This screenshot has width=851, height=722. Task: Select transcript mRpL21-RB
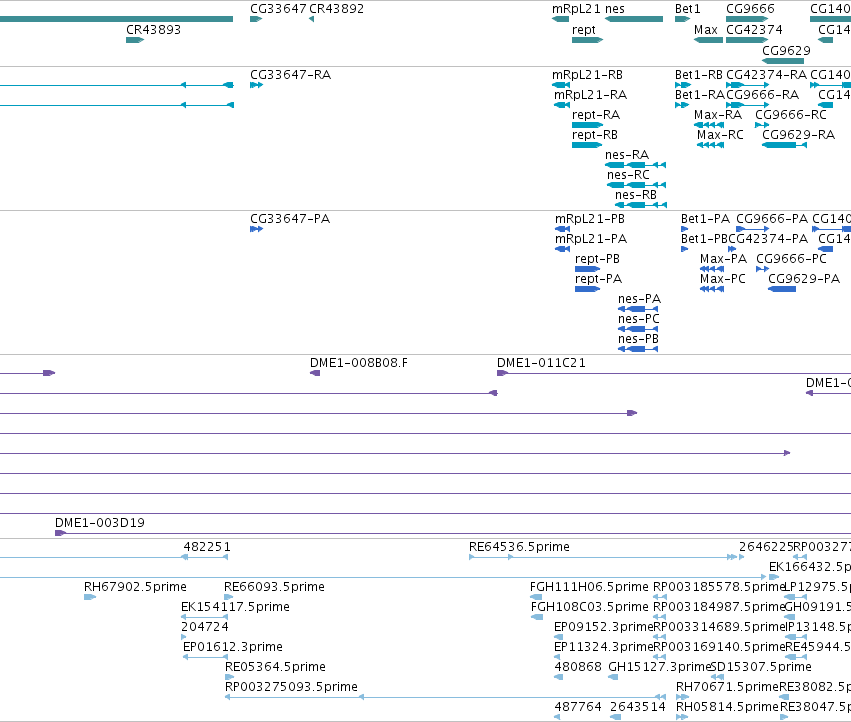click(587, 74)
